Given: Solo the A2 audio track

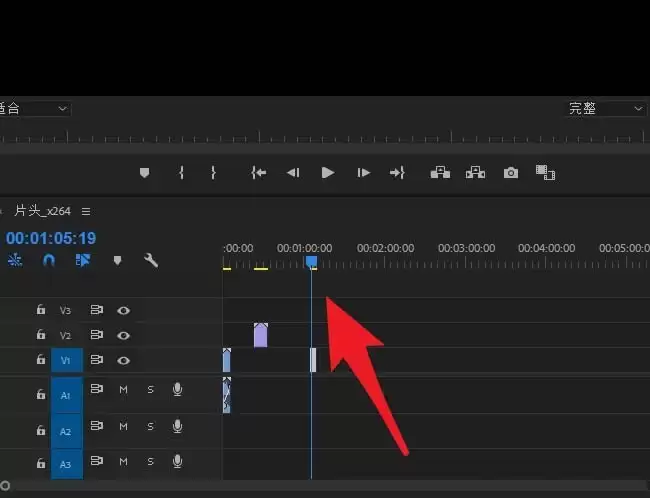Looking at the screenshot, I should (x=151, y=427).
